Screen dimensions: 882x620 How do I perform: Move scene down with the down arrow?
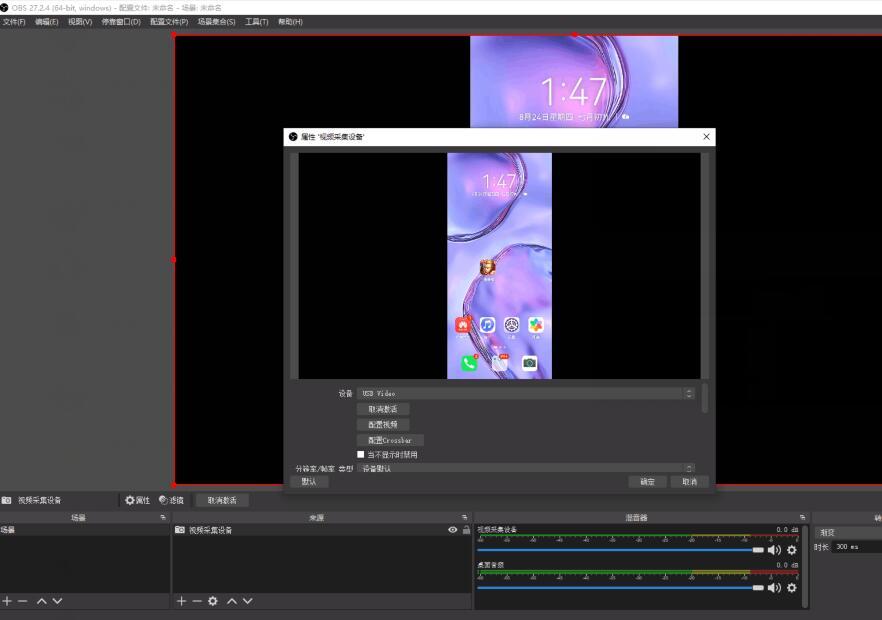click(x=57, y=601)
